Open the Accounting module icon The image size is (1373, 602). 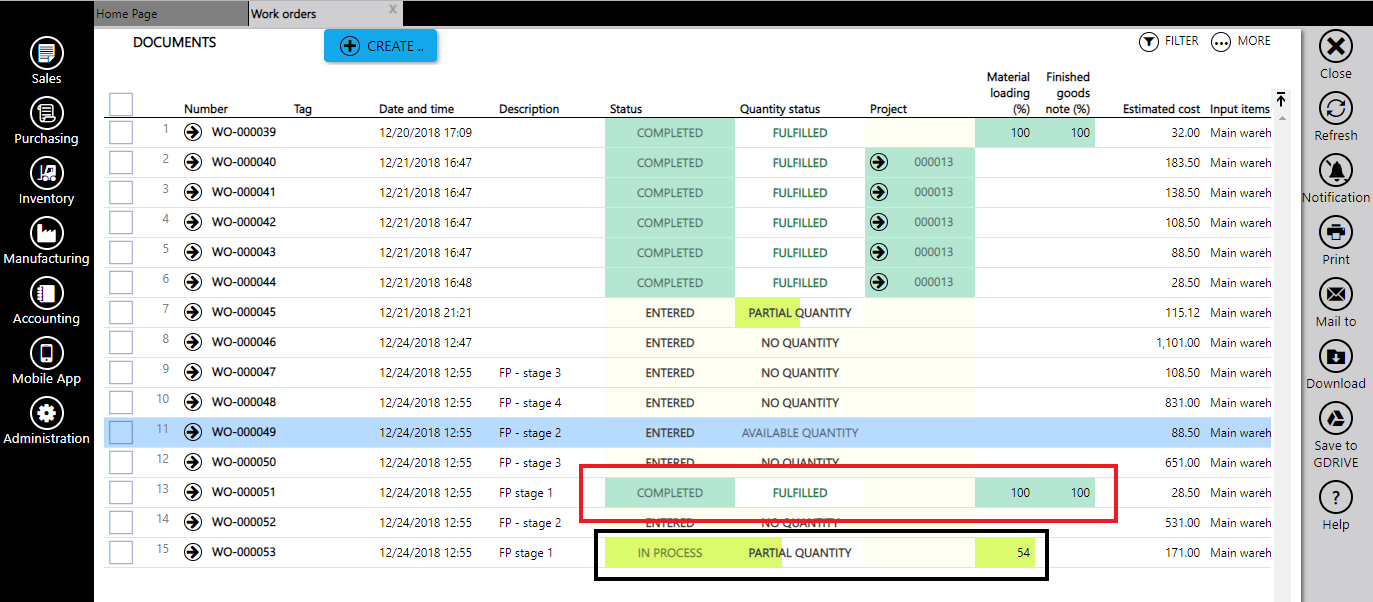tap(46, 293)
